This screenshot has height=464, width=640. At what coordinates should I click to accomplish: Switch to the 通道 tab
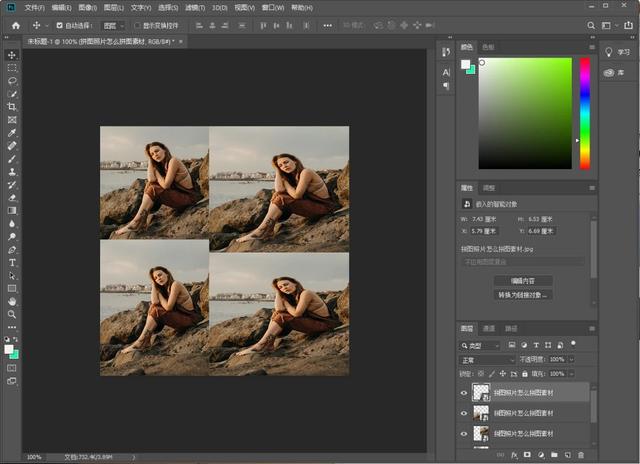[489, 328]
